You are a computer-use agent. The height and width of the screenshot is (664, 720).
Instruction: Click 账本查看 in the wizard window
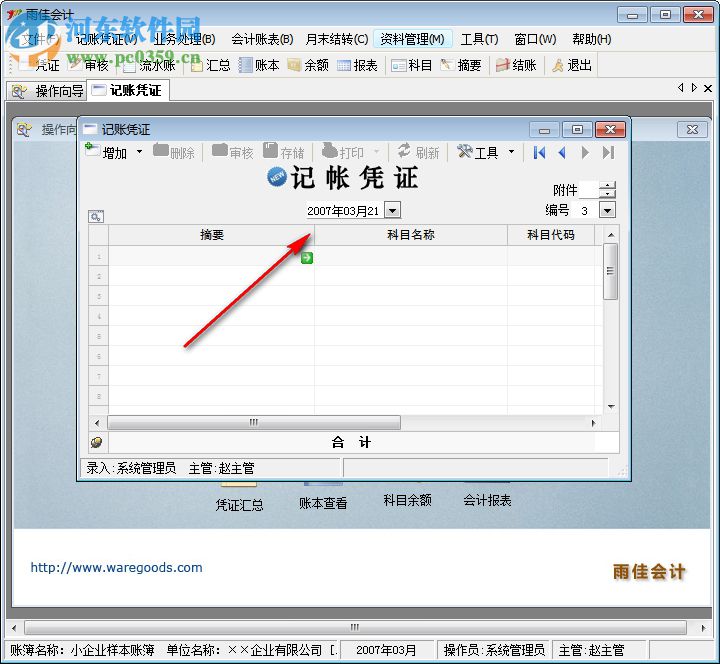pyautogui.click(x=323, y=503)
